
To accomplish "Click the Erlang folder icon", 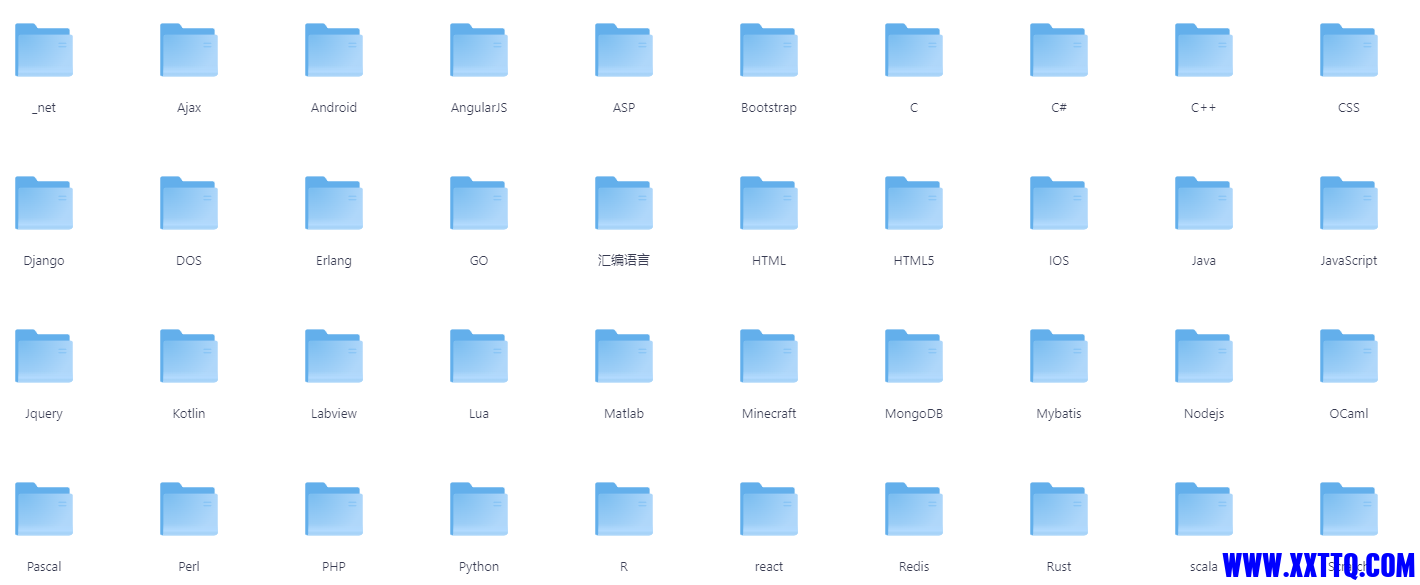I will pyautogui.click(x=334, y=203).
